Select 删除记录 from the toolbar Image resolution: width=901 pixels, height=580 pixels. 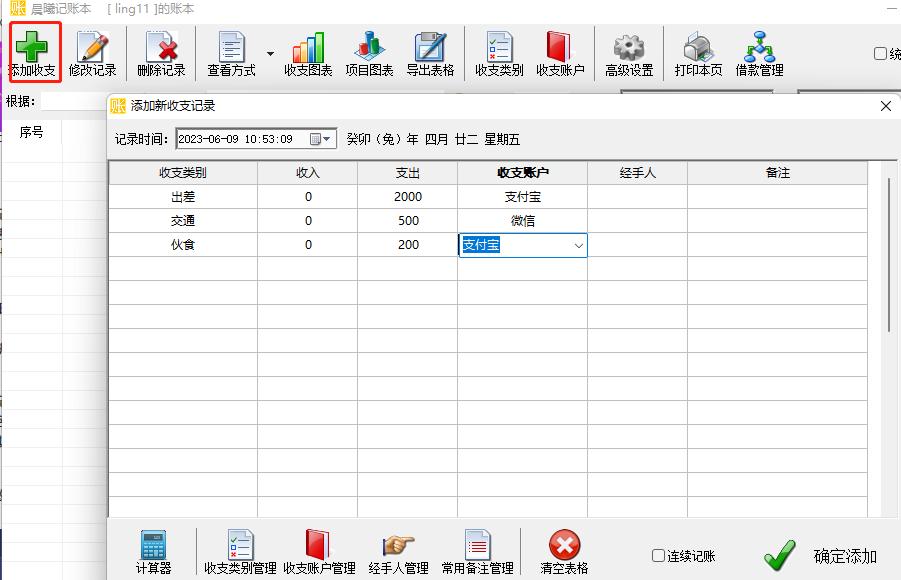pyautogui.click(x=163, y=52)
